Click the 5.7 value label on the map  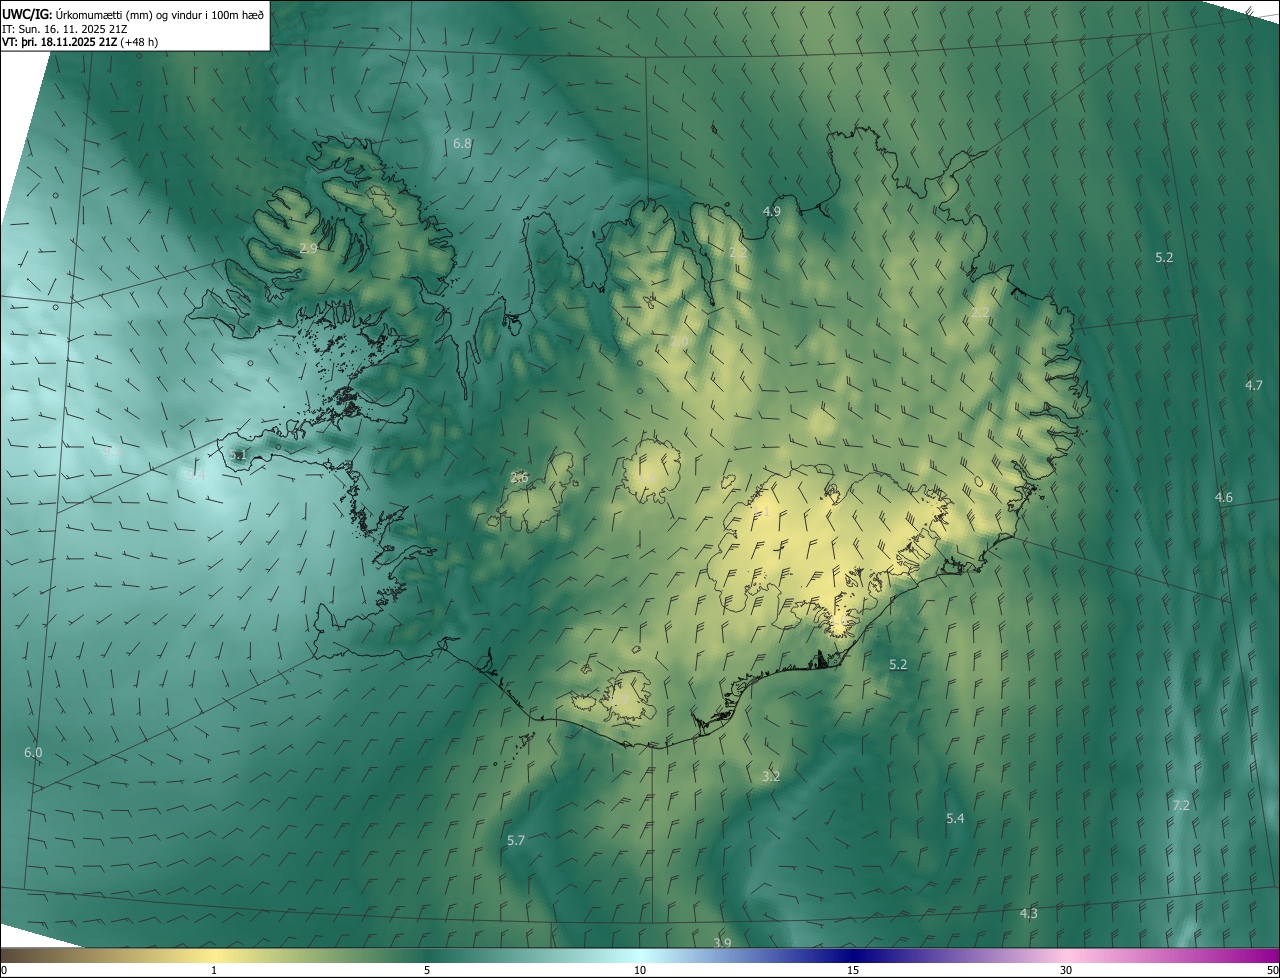pos(516,841)
